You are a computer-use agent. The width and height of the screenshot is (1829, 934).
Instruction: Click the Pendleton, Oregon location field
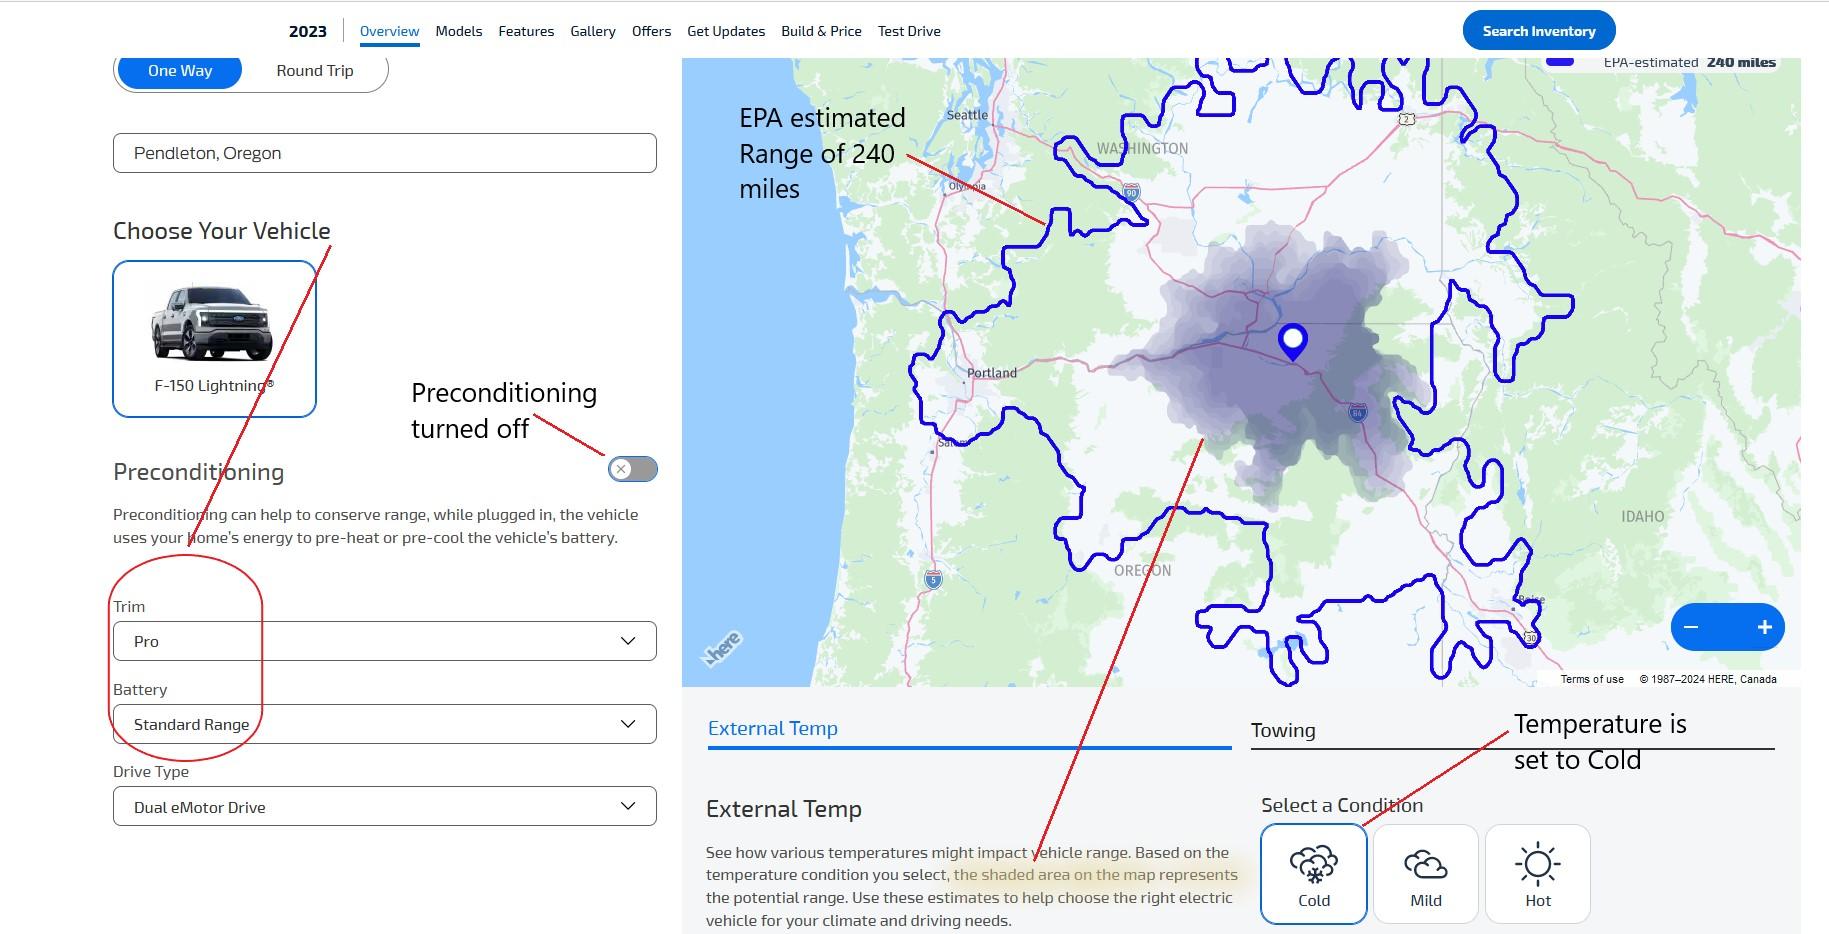click(x=385, y=153)
